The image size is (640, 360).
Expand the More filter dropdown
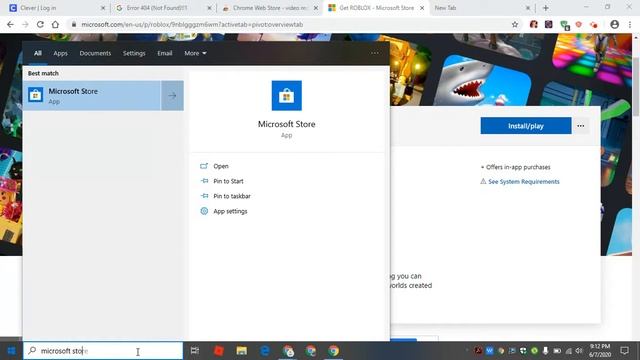[x=195, y=53]
